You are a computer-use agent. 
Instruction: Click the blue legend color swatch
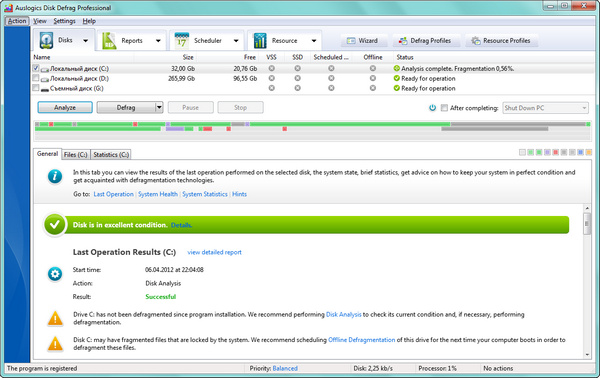(580, 152)
